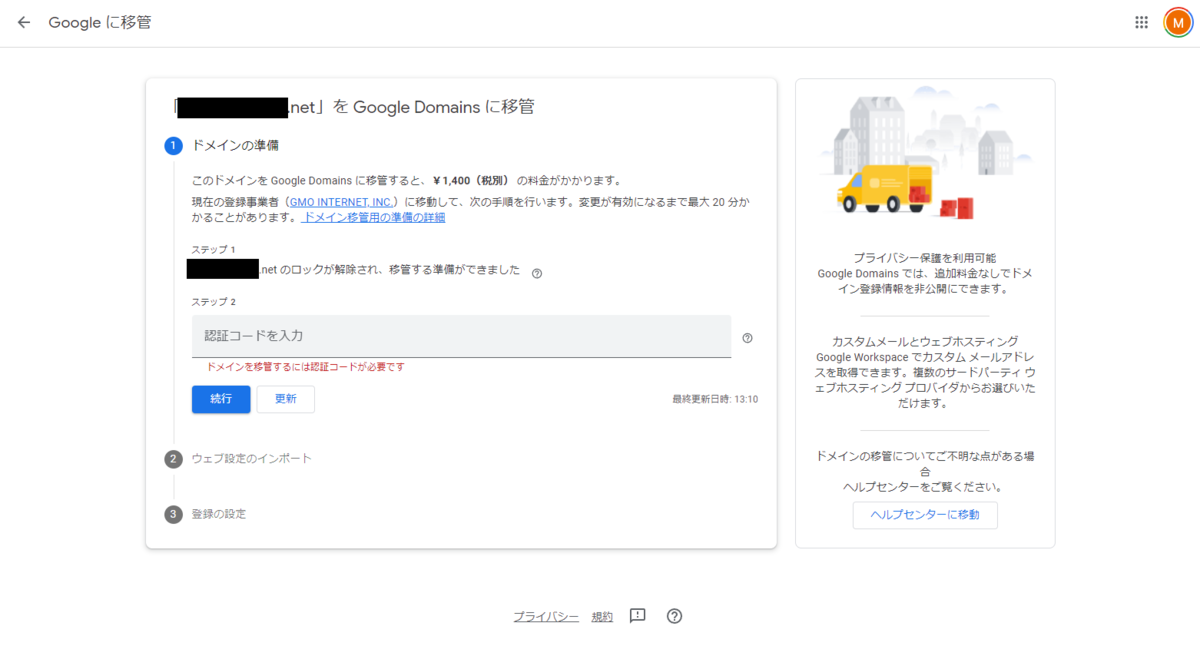1200x646 pixels.
Task: Click the ヘルプセンターに移動 button
Action: [925, 515]
